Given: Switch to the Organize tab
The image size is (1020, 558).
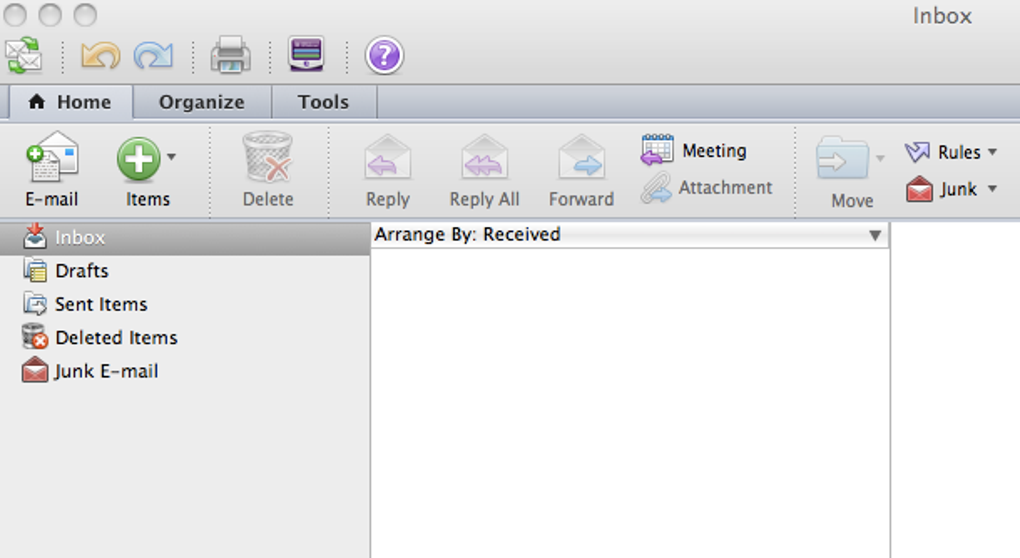Looking at the screenshot, I should click(x=202, y=102).
